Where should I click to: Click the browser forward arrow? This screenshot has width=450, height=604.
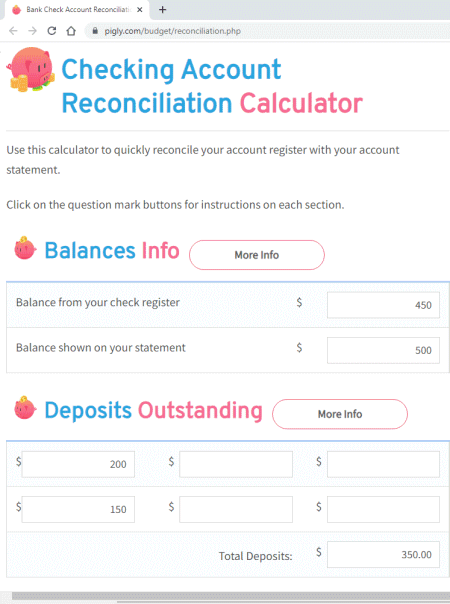[x=33, y=31]
